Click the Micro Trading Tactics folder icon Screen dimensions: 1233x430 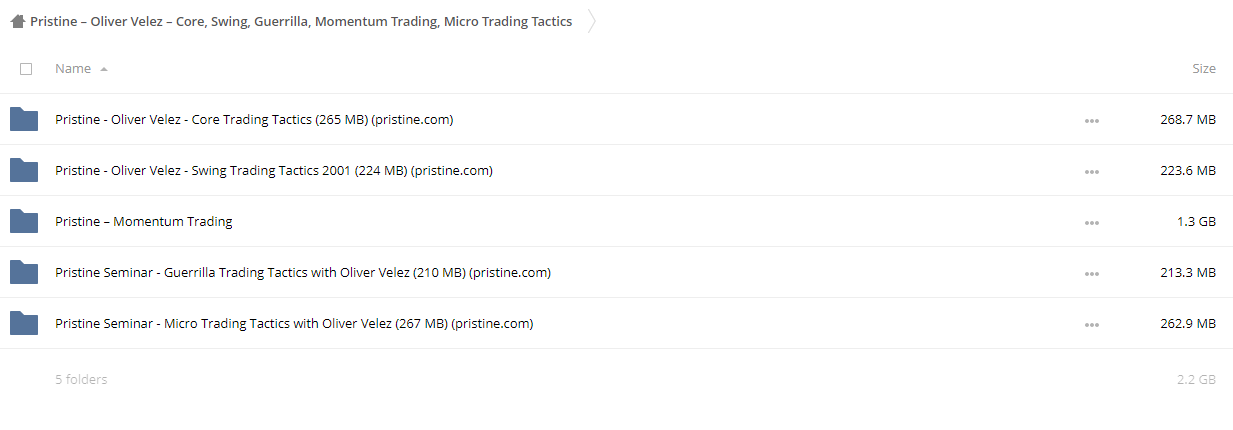click(x=24, y=324)
